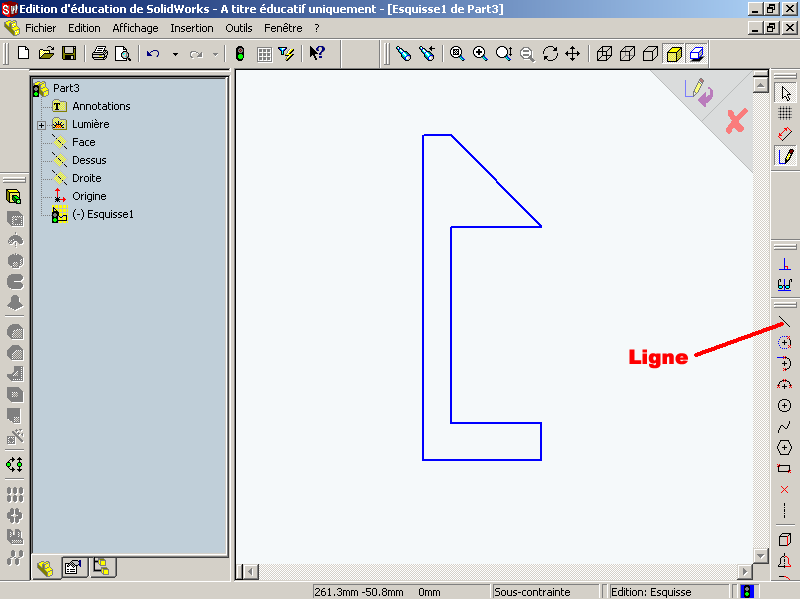This screenshot has height=600, width=800.
Task: Open the Undo history dropdown arrow
Action: coord(175,54)
